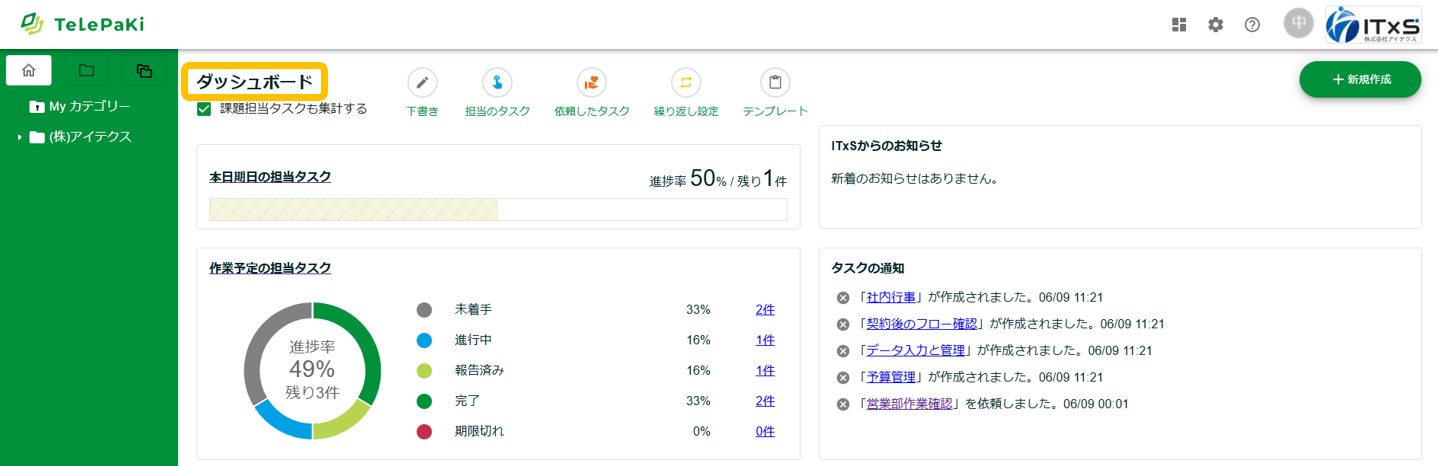Open テンプレート template clipboard icon

click(x=775, y=83)
